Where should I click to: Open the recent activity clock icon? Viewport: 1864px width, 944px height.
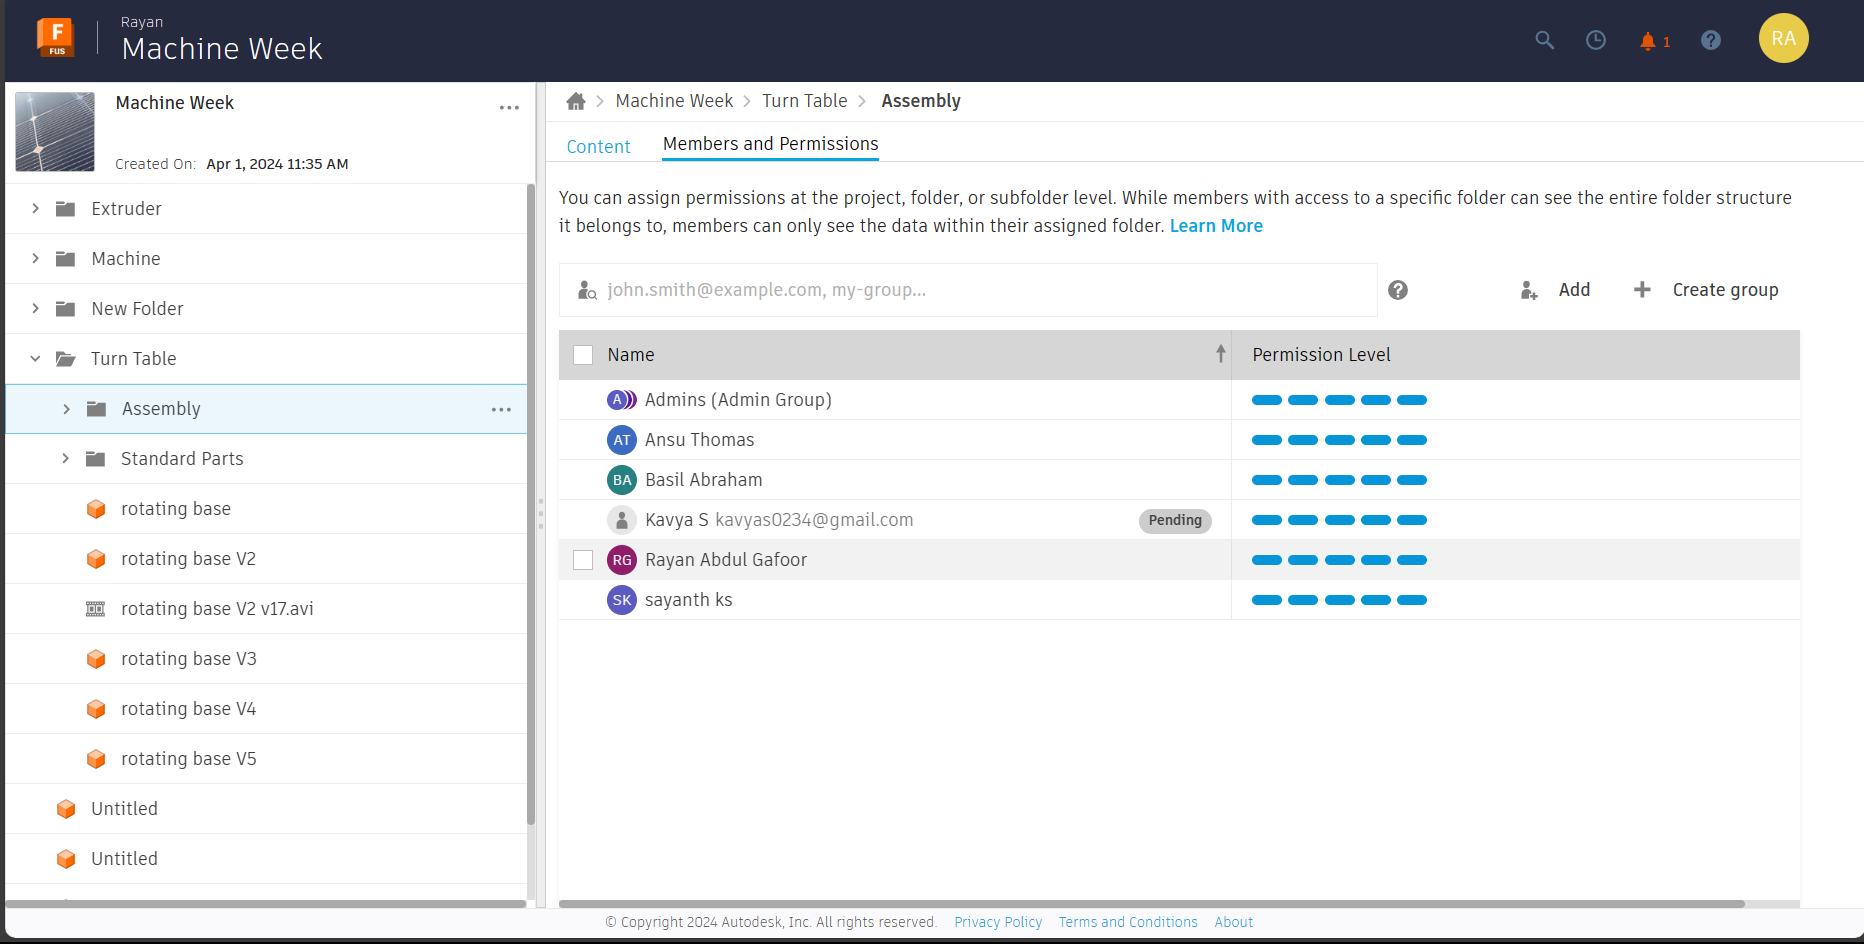click(1596, 40)
